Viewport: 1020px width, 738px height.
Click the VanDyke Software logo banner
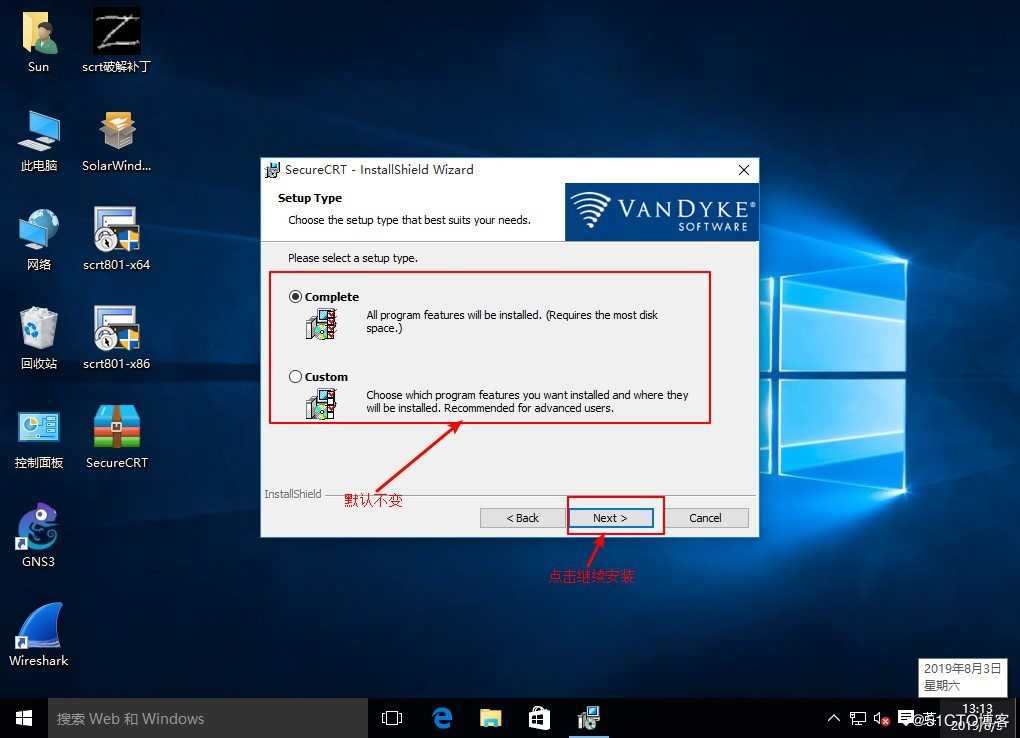pyautogui.click(x=662, y=212)
